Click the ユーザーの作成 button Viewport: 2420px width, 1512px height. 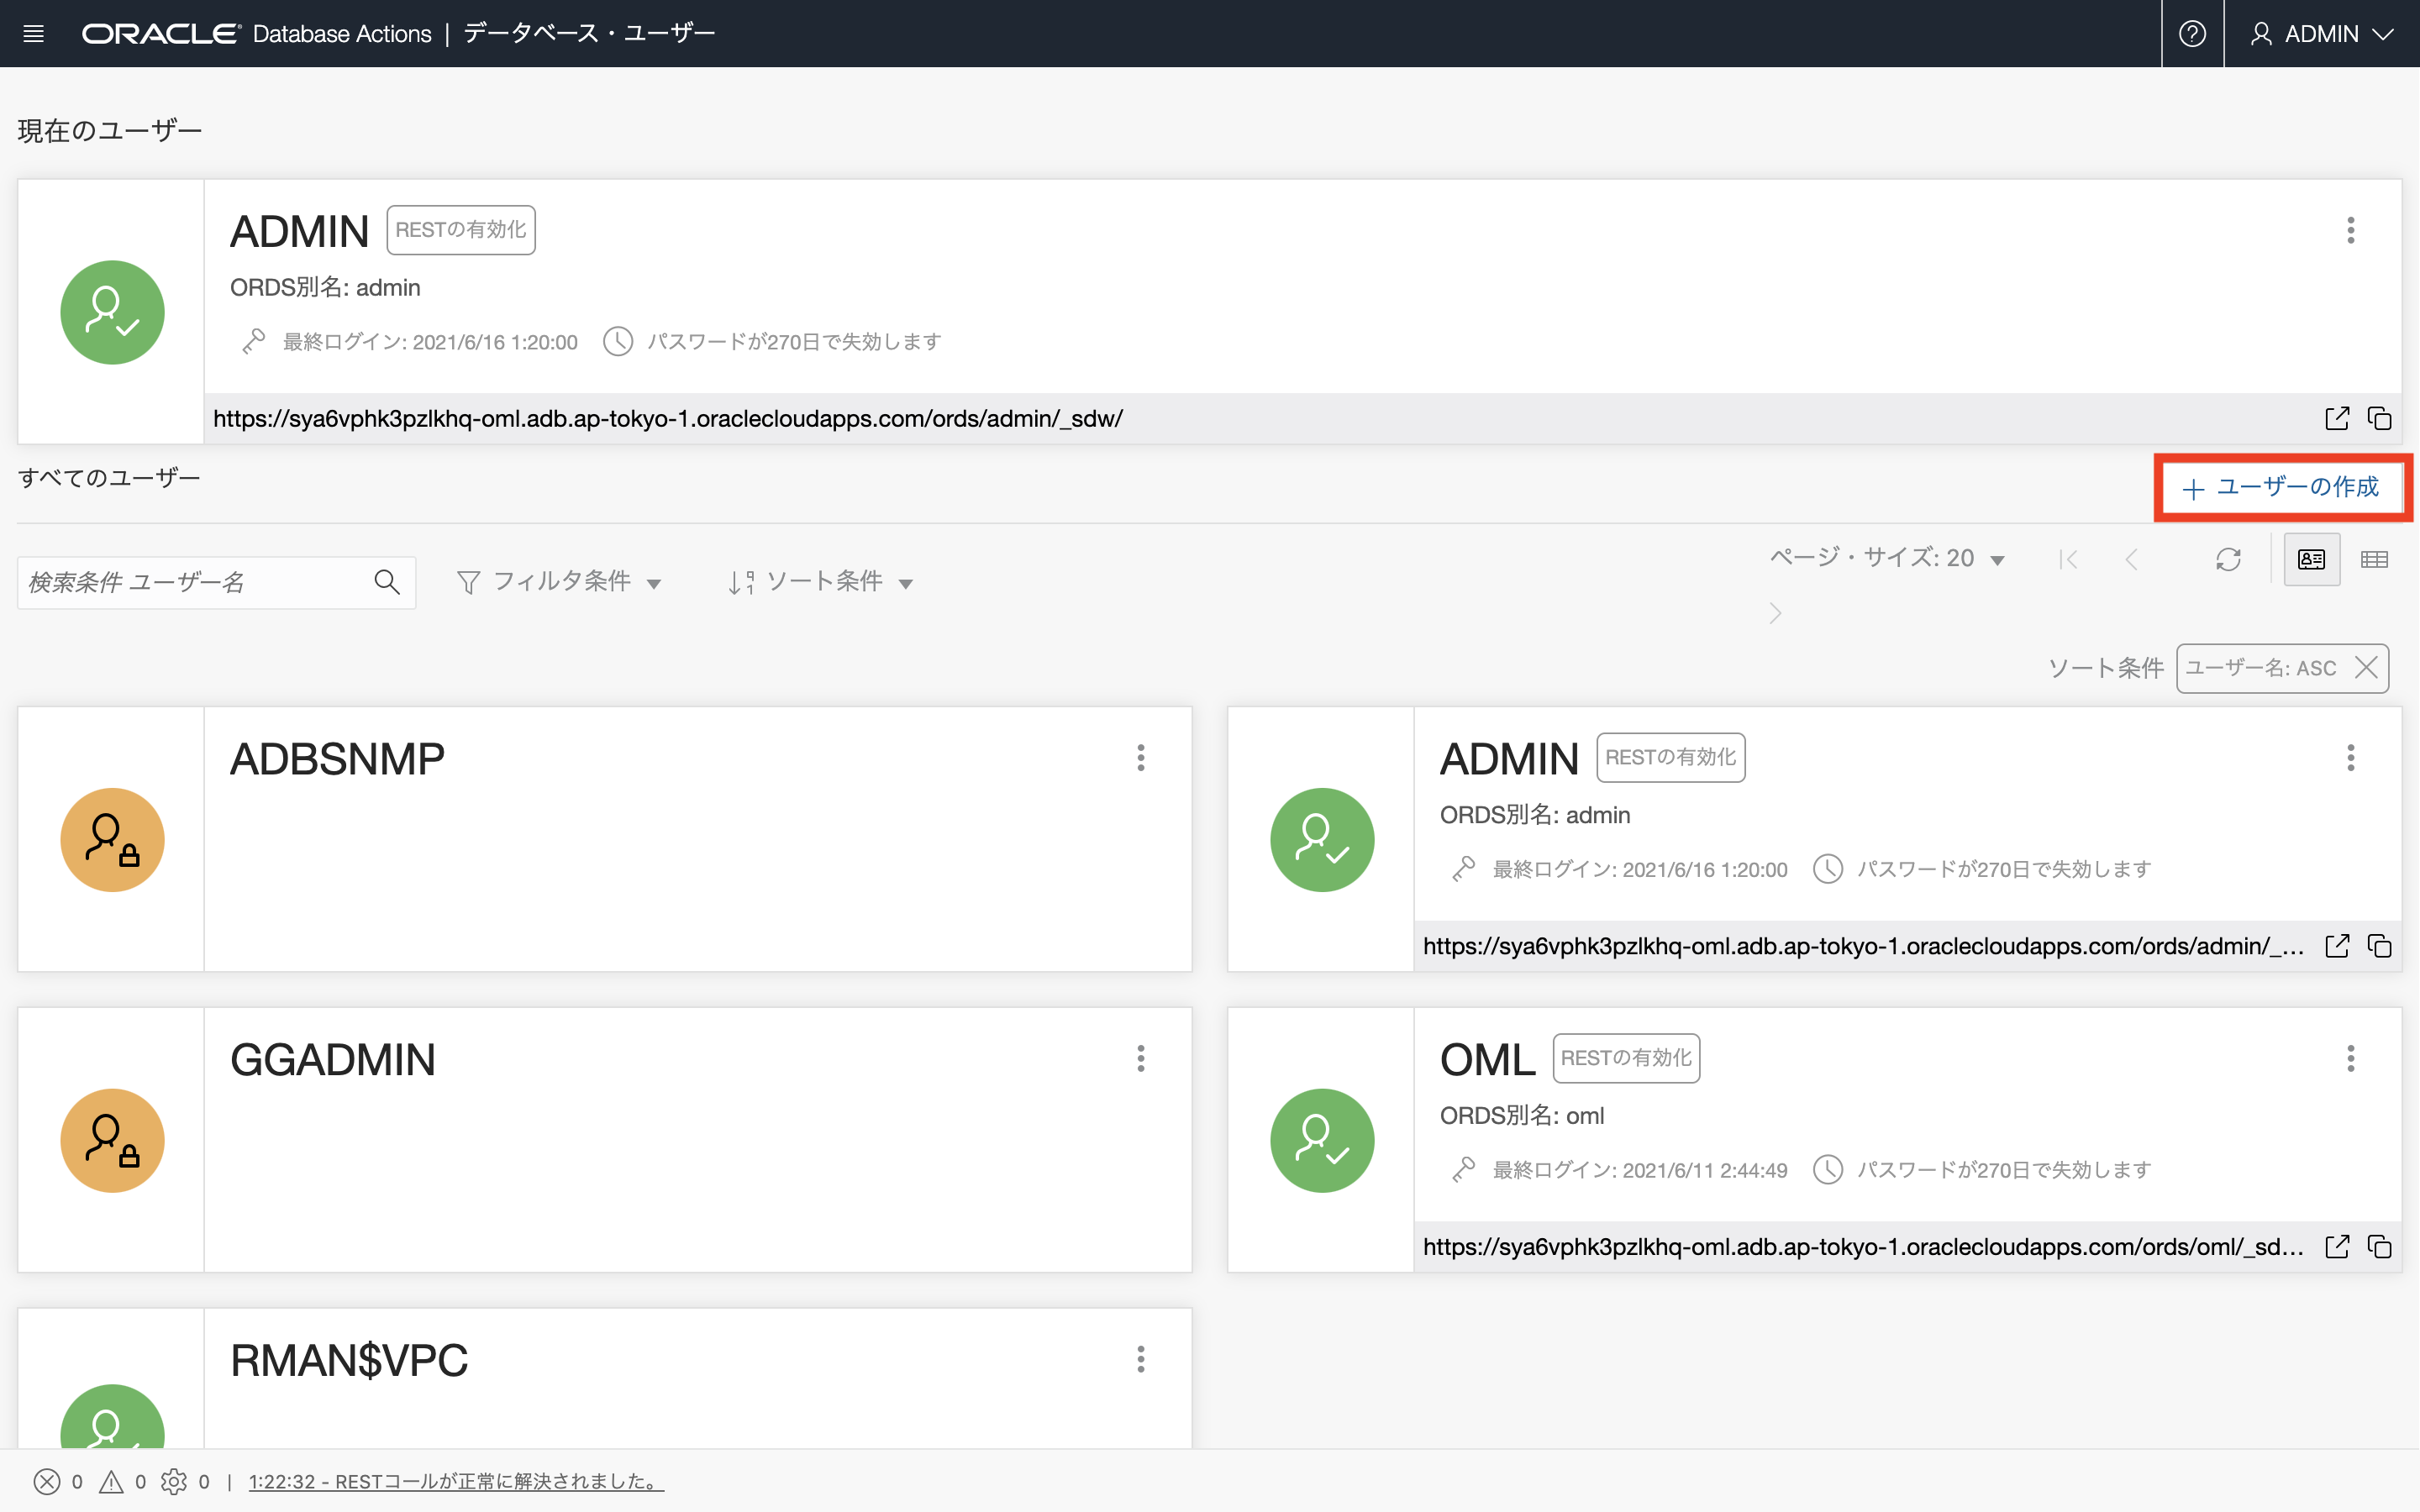(2282, 487)
